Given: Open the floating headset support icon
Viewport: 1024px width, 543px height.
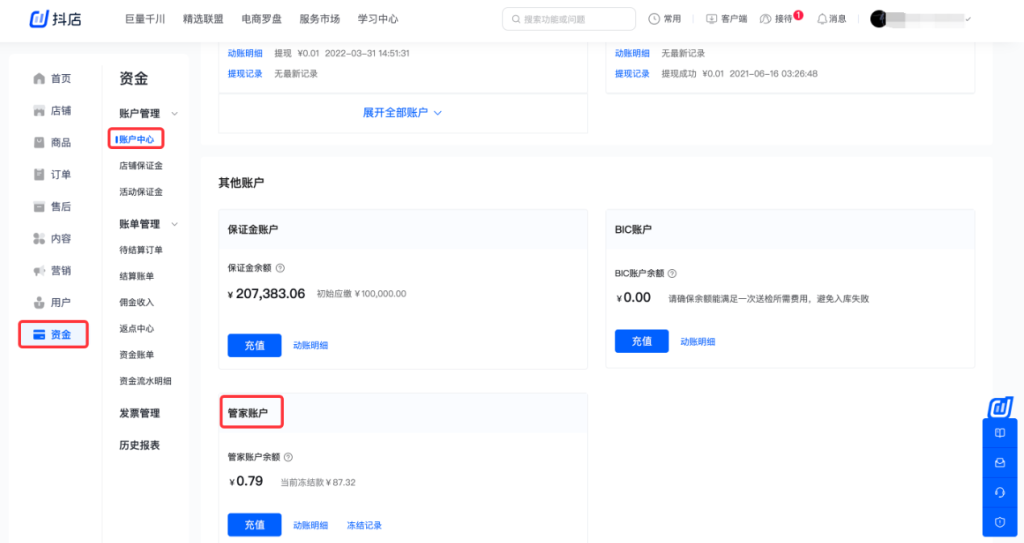Looking at the screenshot, I should (999, 492).
